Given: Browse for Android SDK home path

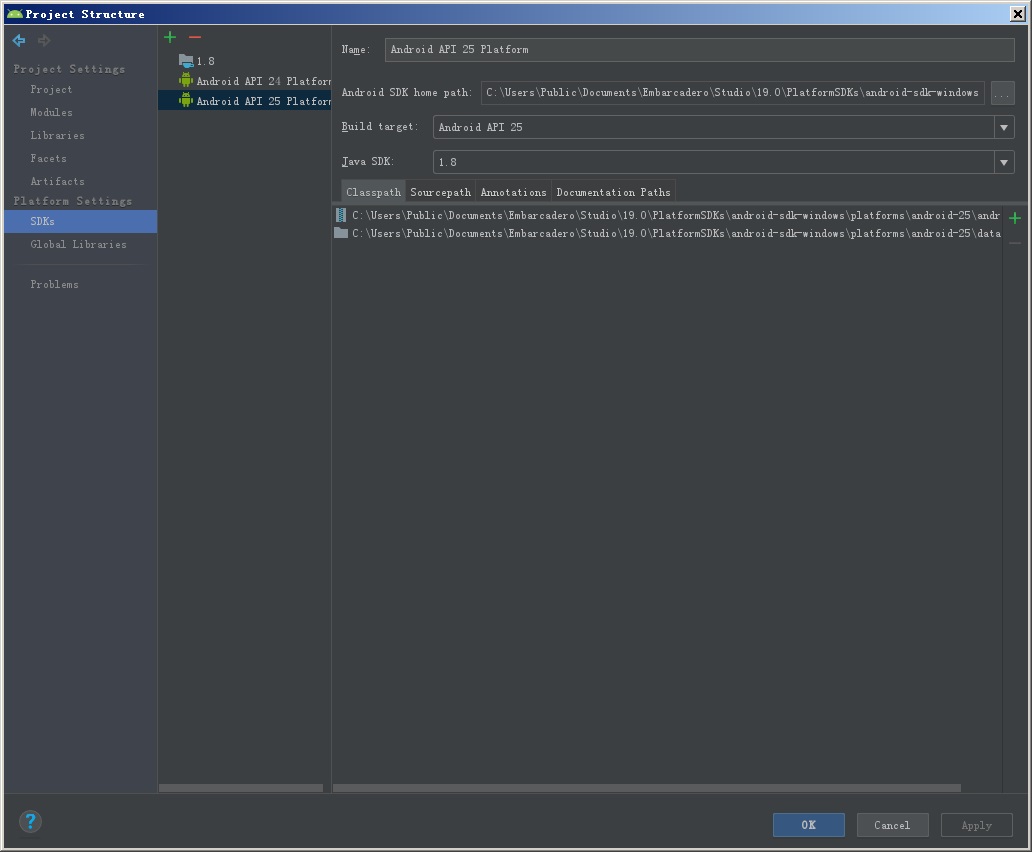Looking at the screenshot, I should coord(1002,93).
